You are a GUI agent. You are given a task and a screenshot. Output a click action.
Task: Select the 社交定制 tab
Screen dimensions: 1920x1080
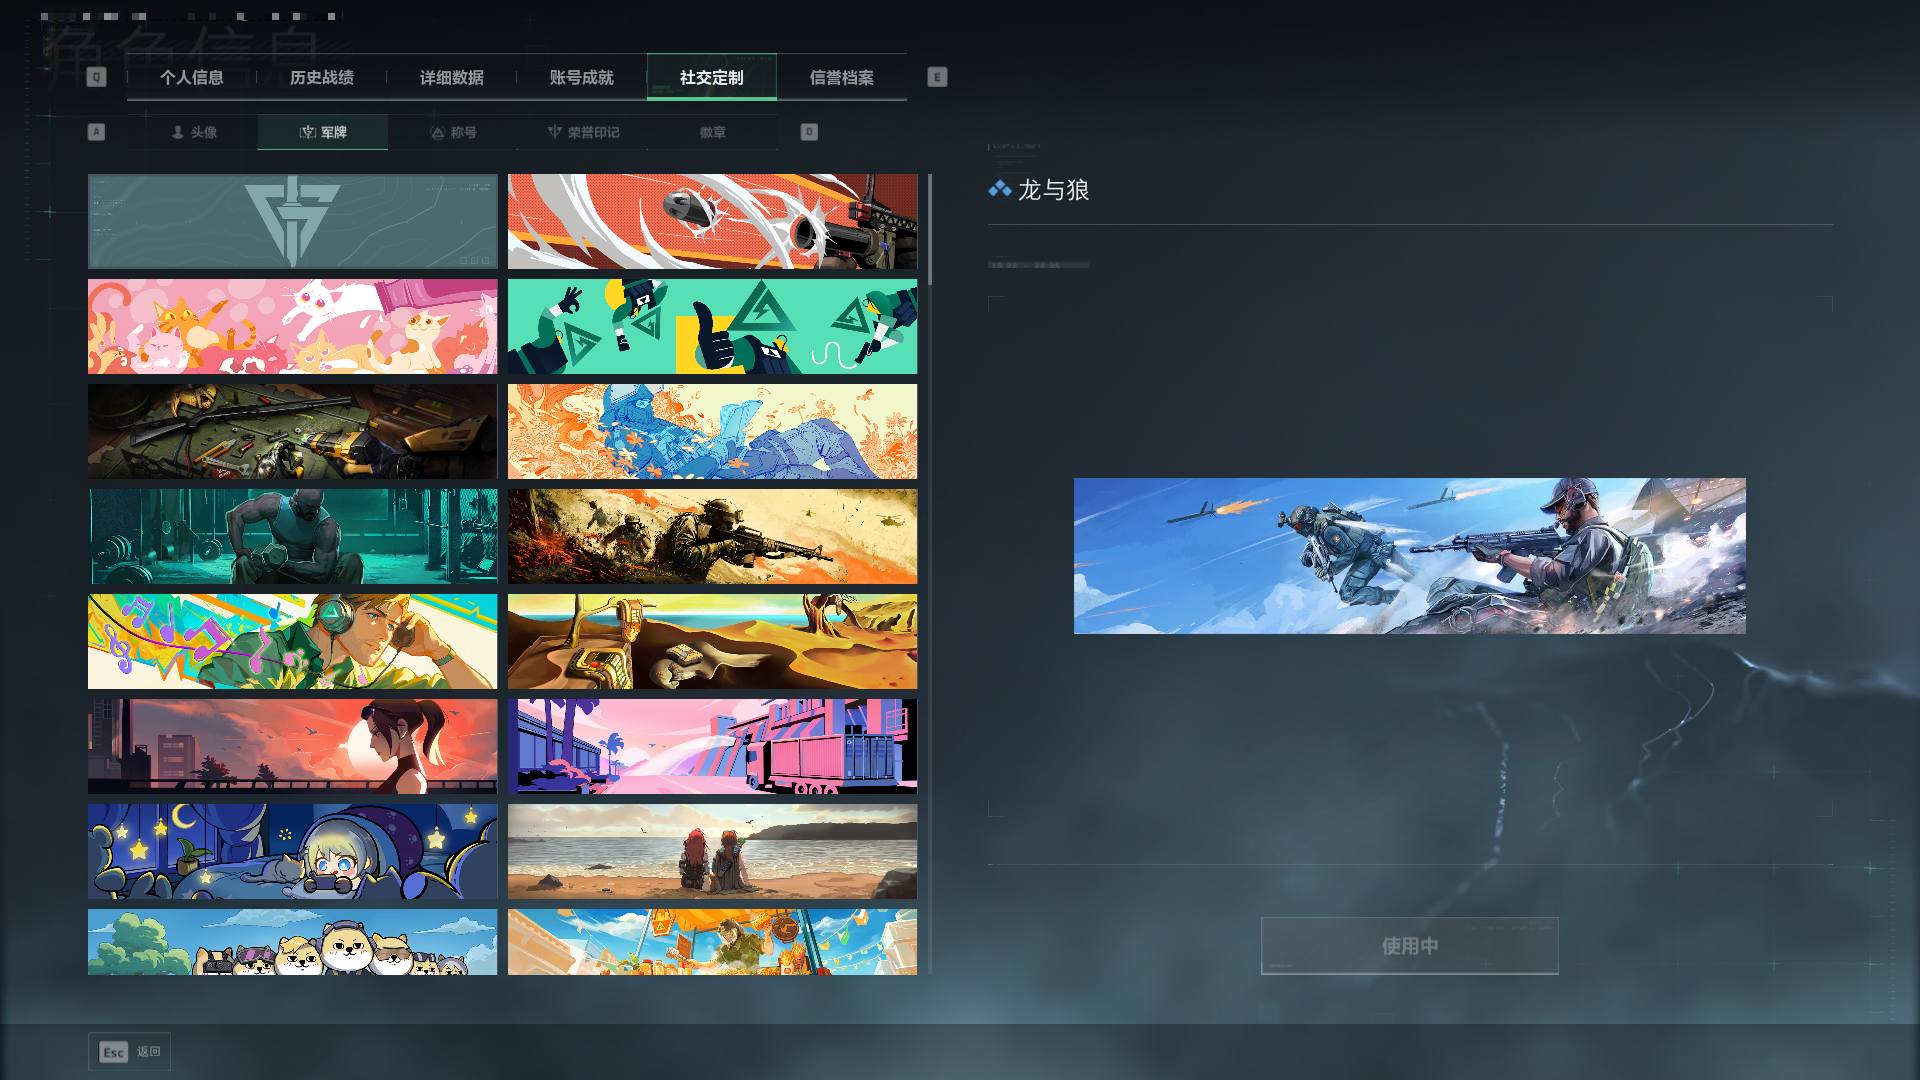(712, 78)
